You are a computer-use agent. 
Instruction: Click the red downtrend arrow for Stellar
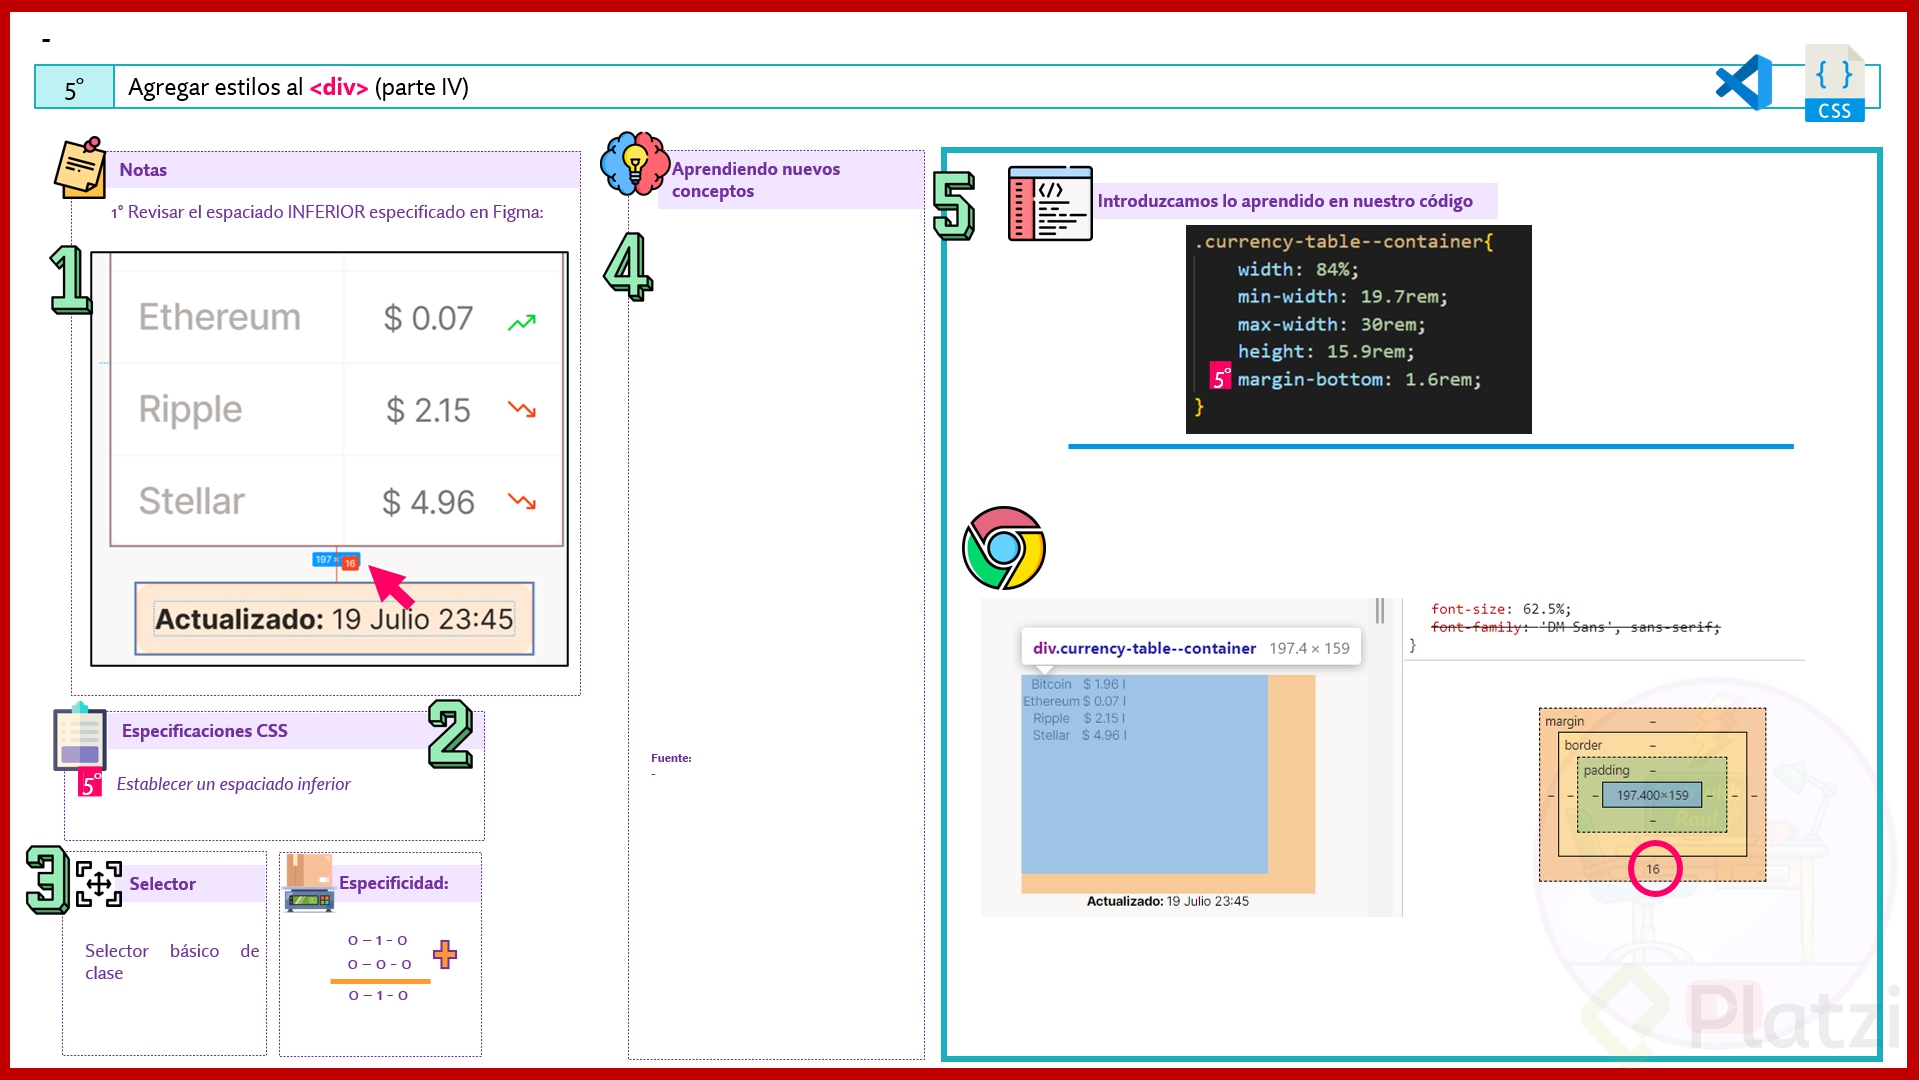(522, 501)
